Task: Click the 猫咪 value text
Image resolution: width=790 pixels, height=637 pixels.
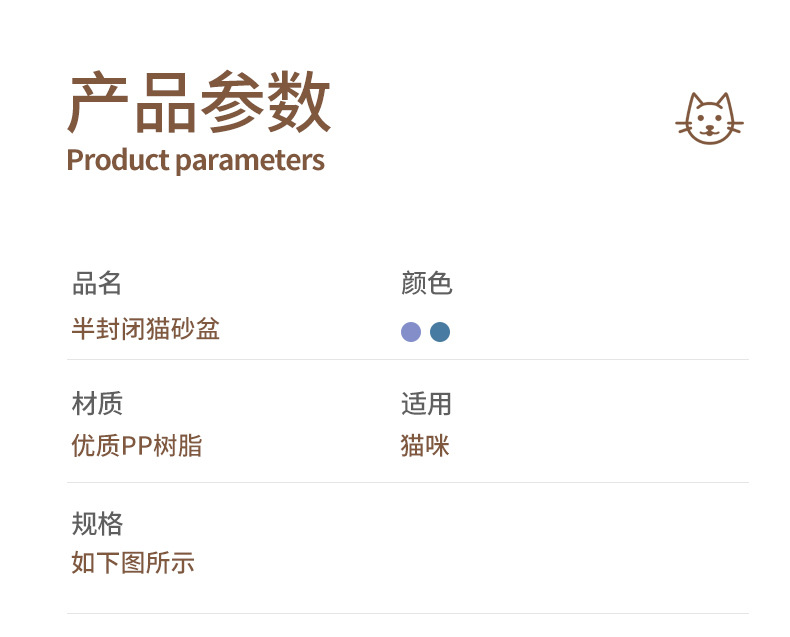Action: (425, 446)
